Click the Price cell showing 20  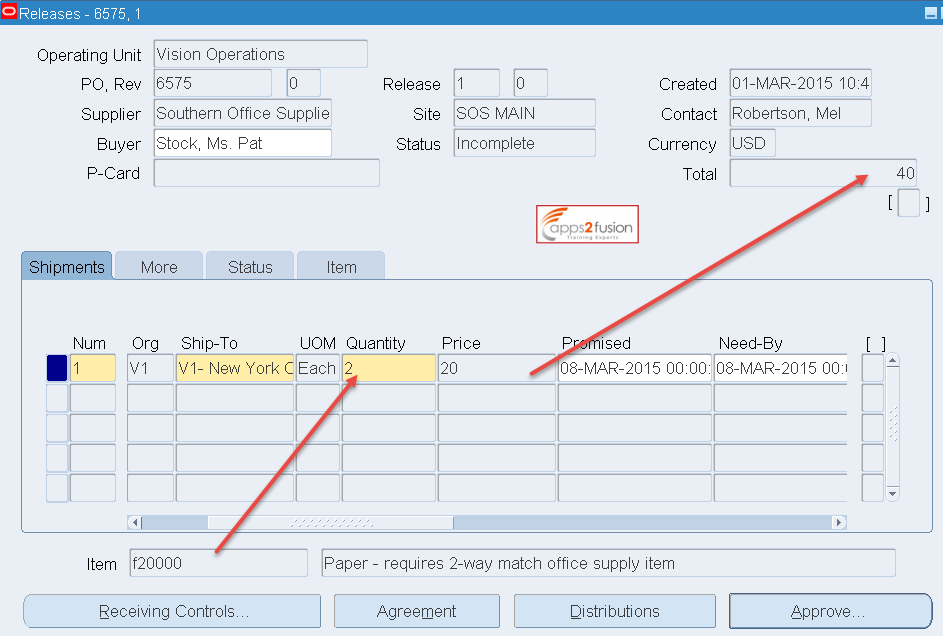coord(497,368)
